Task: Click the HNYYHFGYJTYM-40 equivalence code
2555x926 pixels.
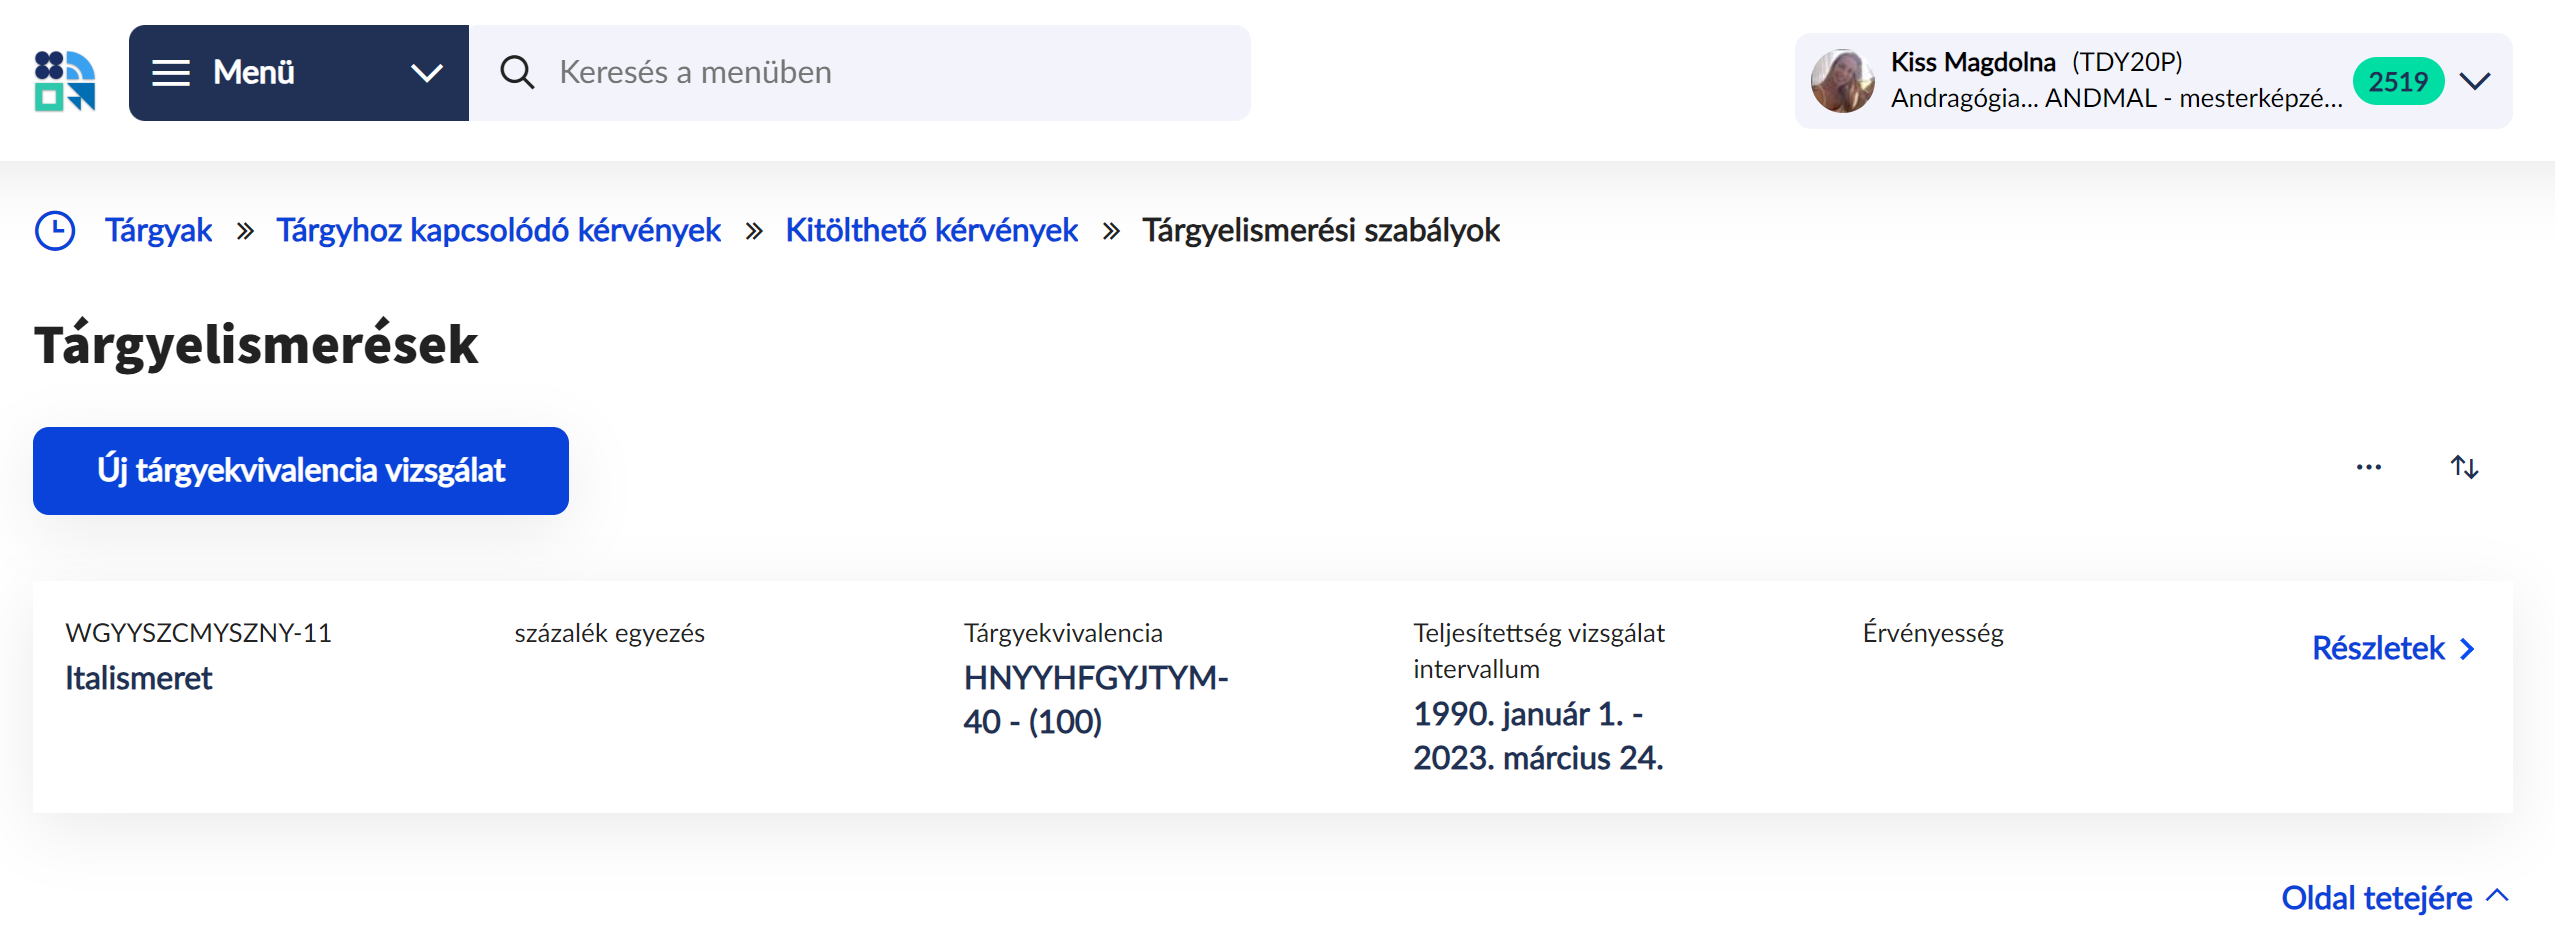Action: click(1095, 699)
